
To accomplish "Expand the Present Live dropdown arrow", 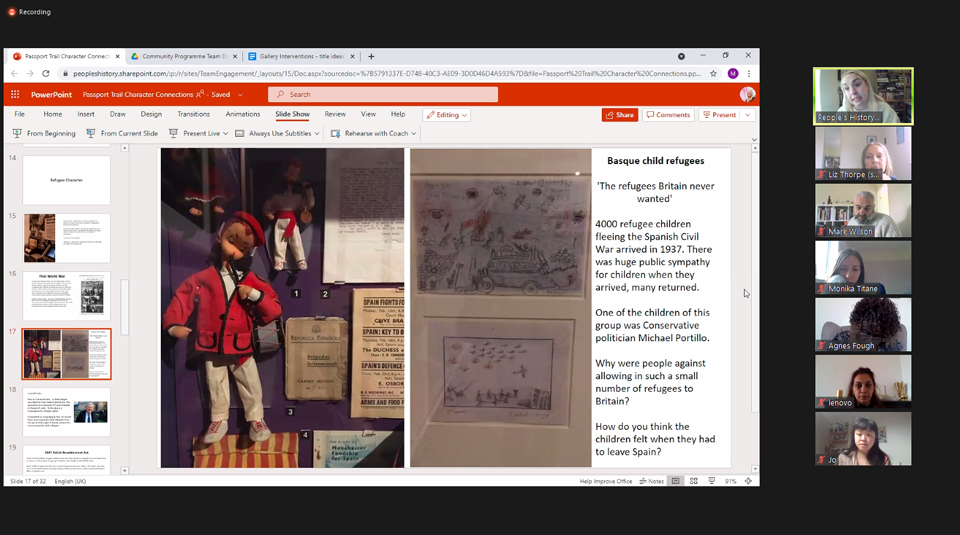I will 225,133.
